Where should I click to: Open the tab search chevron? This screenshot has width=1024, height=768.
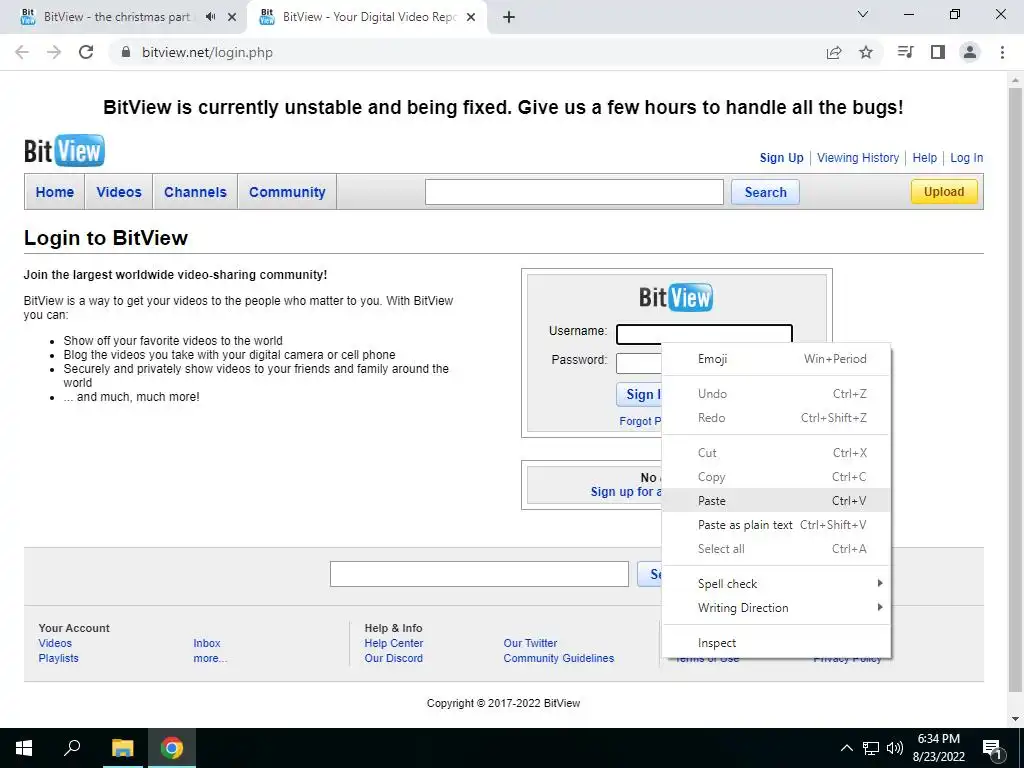pos(863,14)
